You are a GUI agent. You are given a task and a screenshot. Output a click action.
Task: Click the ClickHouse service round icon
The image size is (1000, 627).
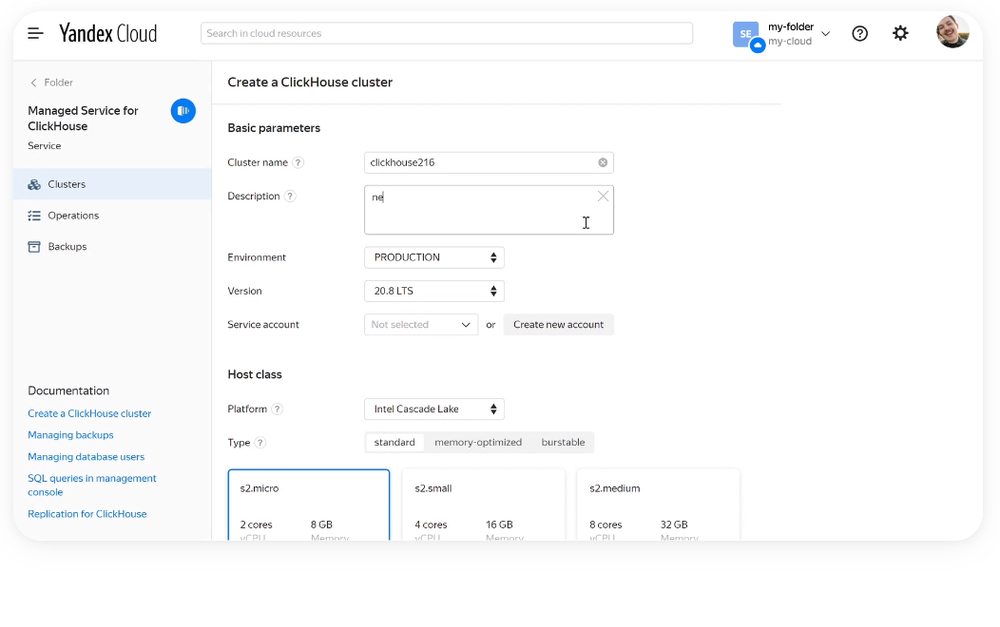click(x=183, y=111)
